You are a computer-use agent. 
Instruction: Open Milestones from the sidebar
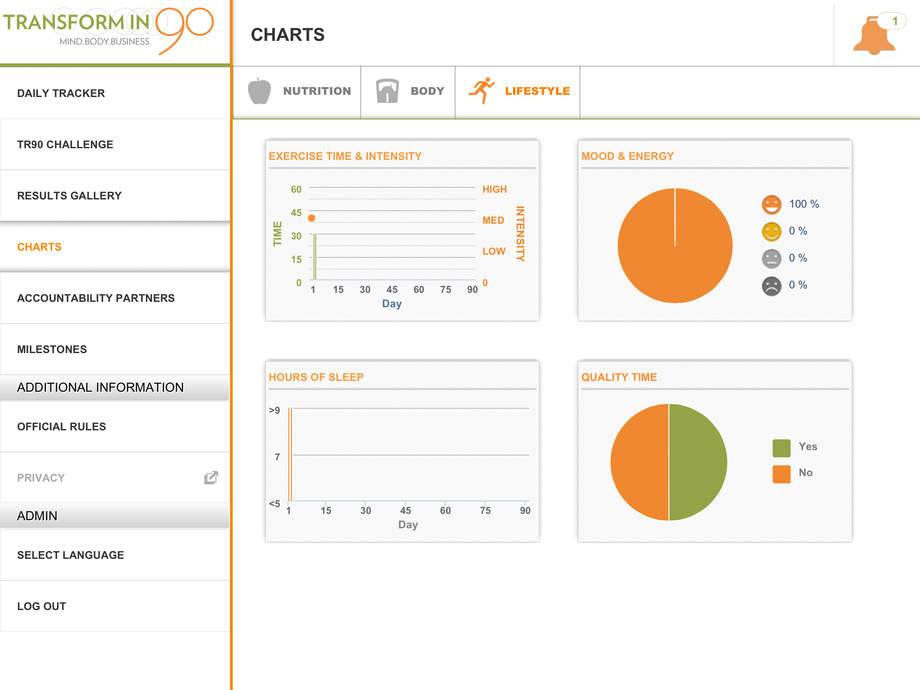coord(52,349)
